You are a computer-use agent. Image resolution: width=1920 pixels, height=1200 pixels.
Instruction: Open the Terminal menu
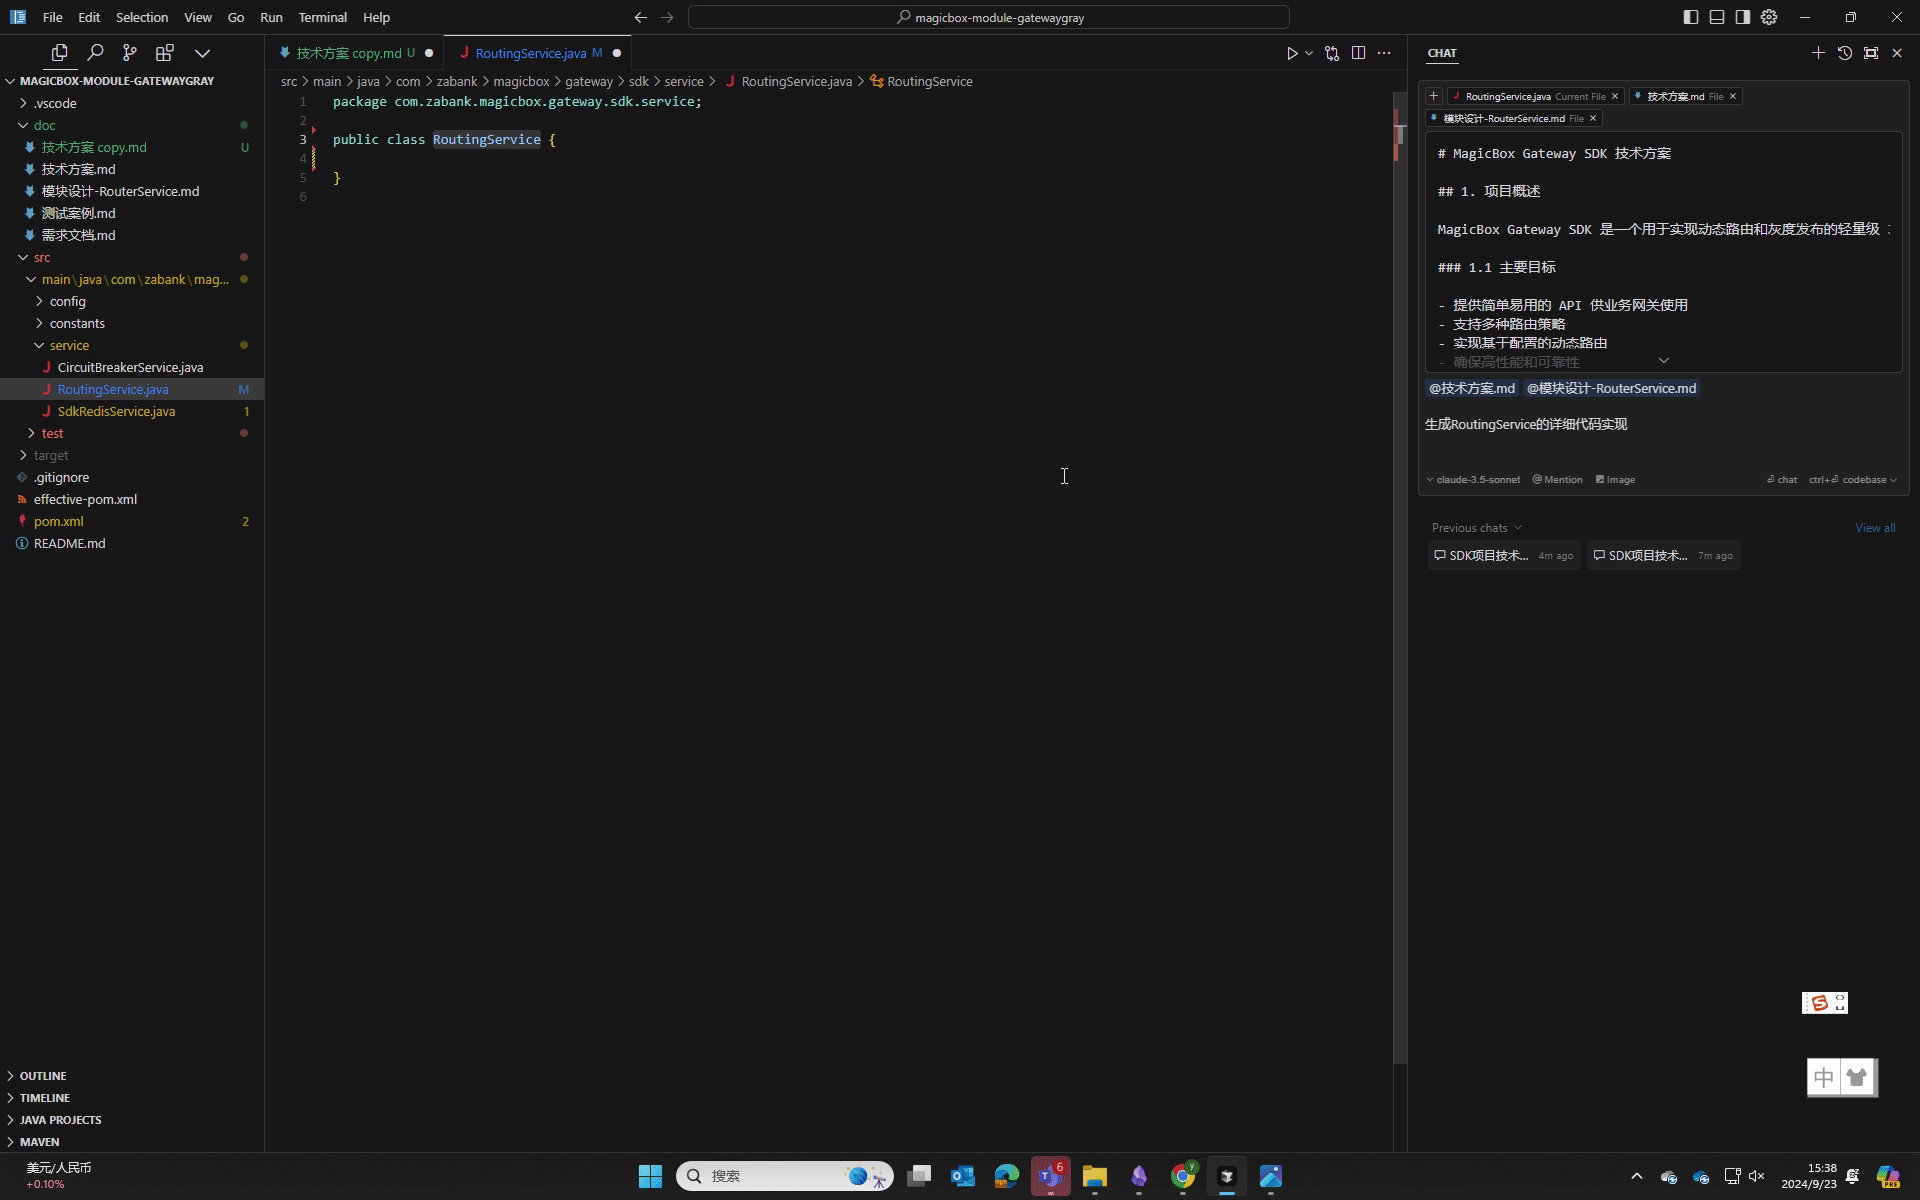[322, 17]
